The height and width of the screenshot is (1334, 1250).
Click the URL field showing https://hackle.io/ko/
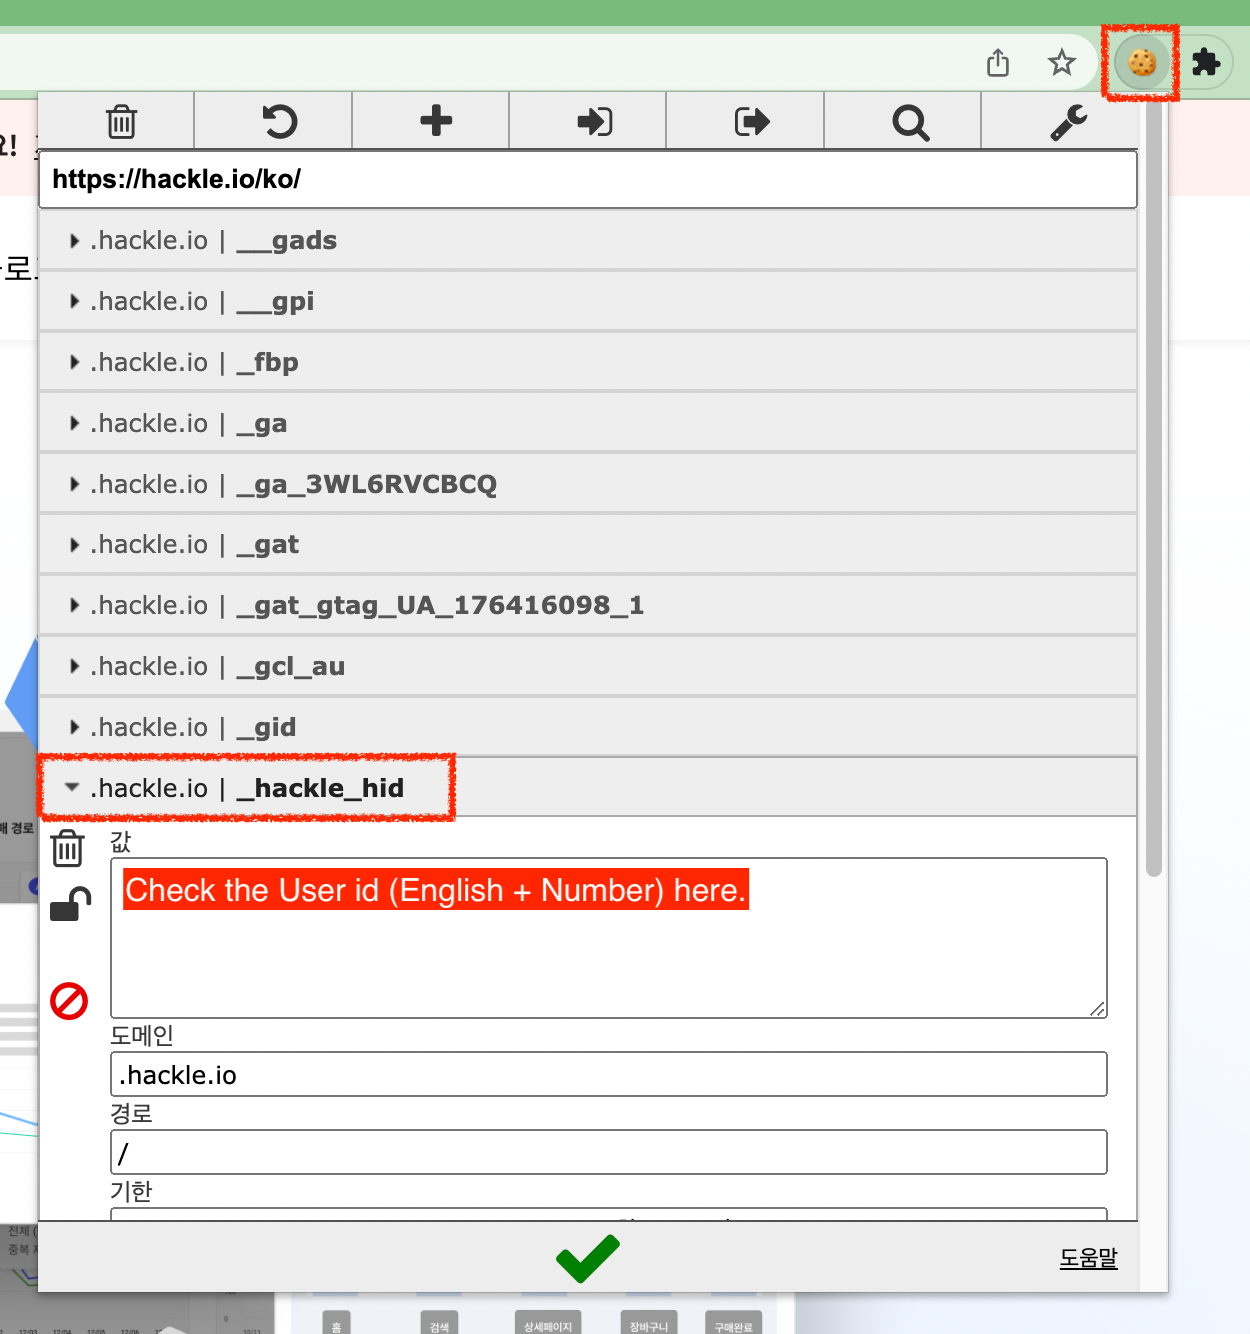[588, 180]
